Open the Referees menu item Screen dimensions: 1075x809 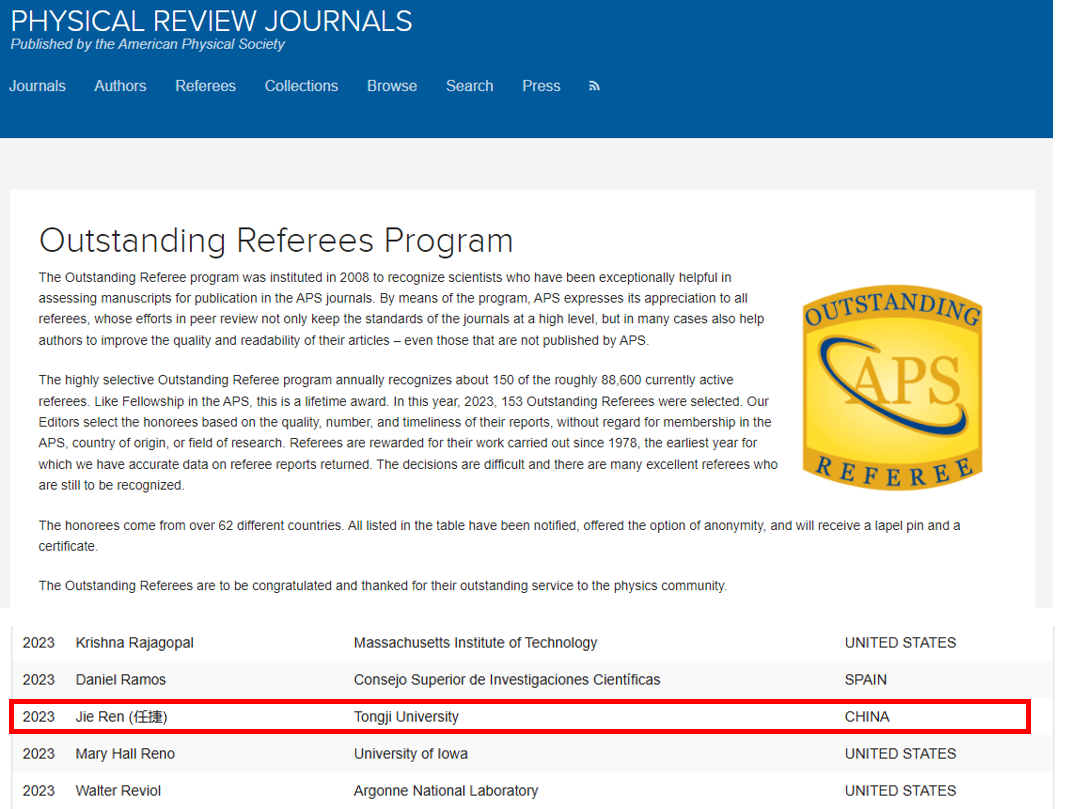tap(205, 86)
